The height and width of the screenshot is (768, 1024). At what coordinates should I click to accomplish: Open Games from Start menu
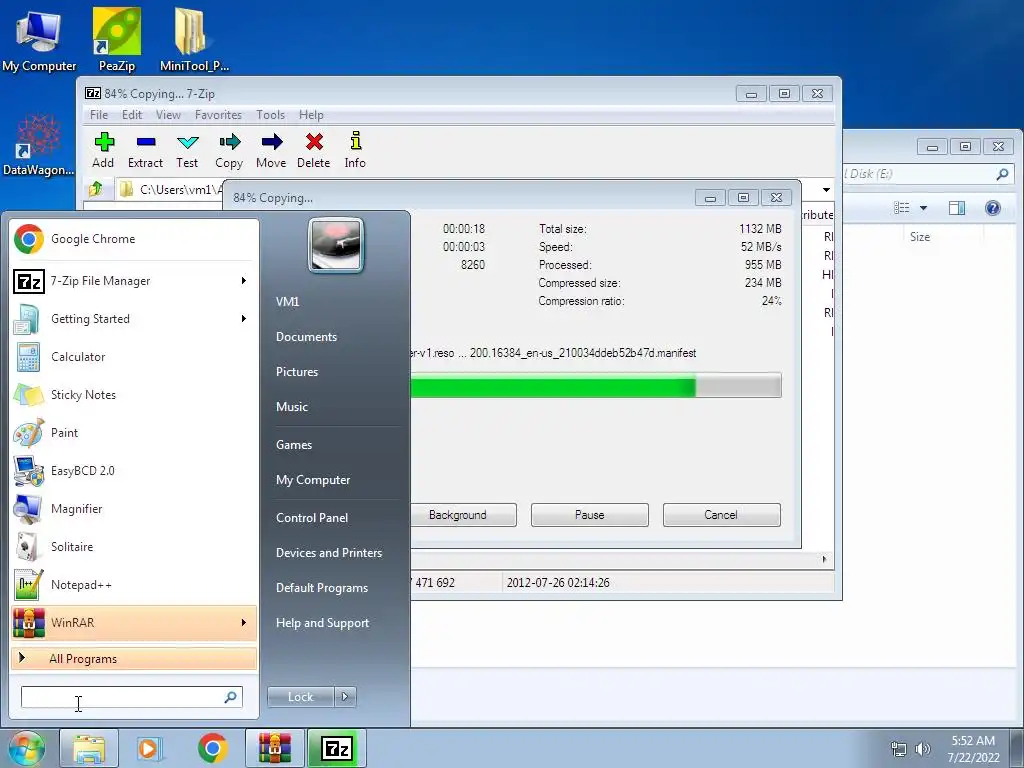[x=294, y=445]
